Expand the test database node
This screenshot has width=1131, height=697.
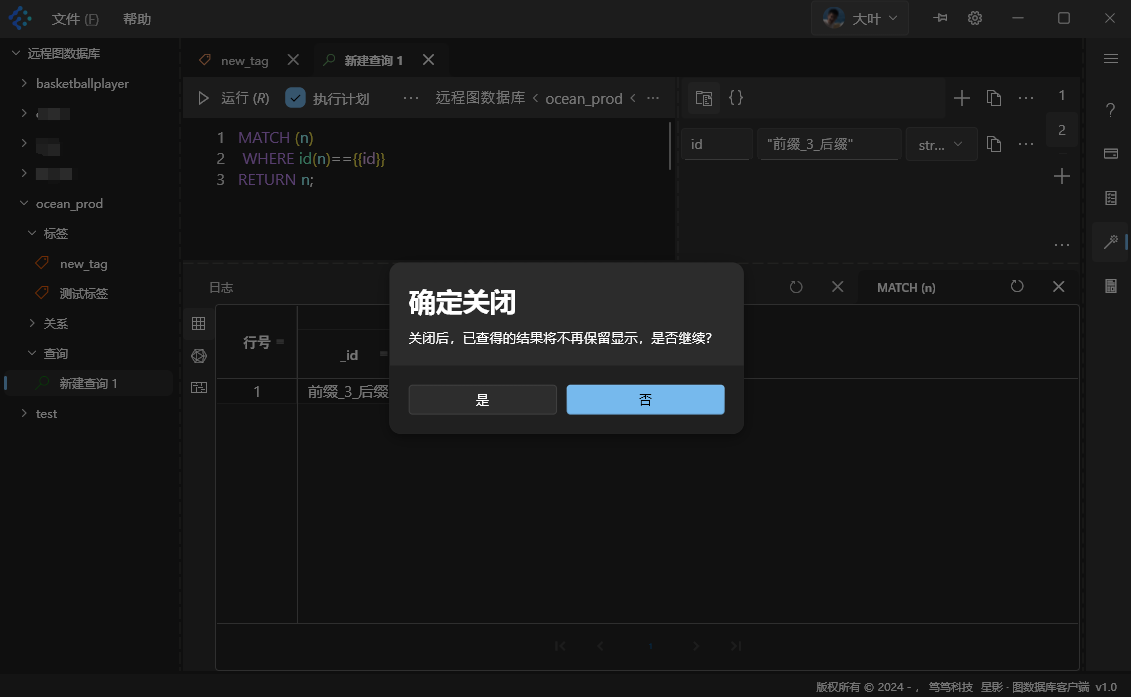[24, 413]
